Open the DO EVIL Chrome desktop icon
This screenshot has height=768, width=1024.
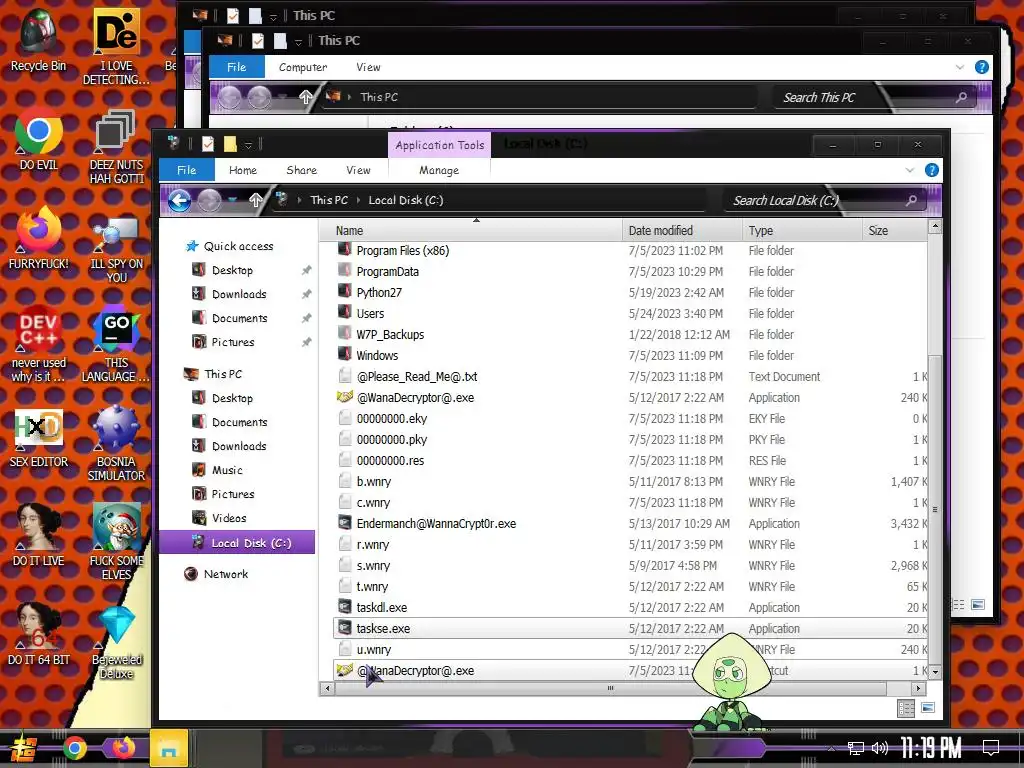point(39,139)
